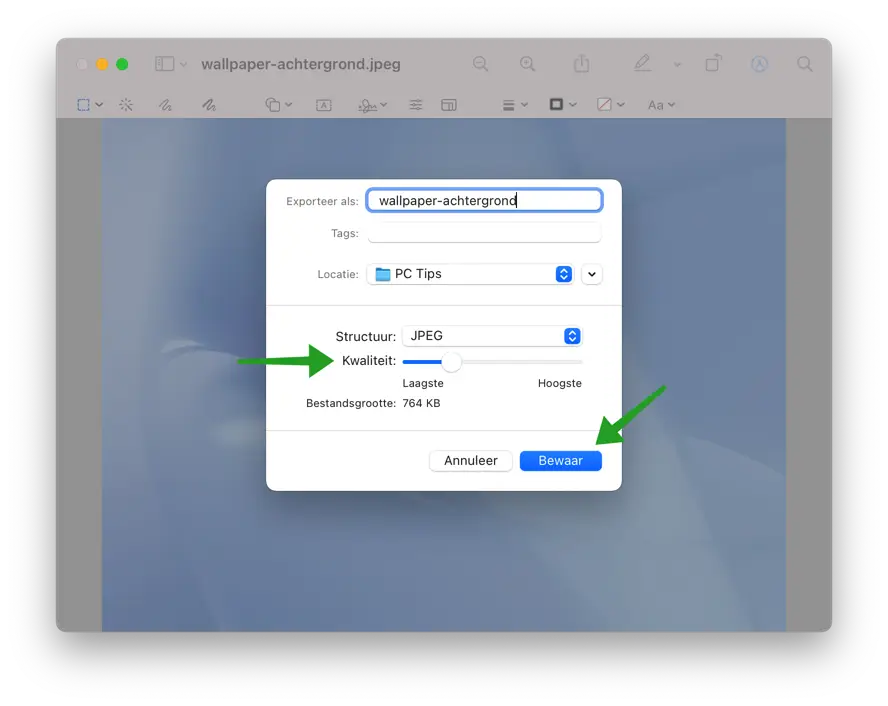Click the Hoogste label under slider
The width and height of the screenshot is (888, 706).
click(x=560, y=383)
